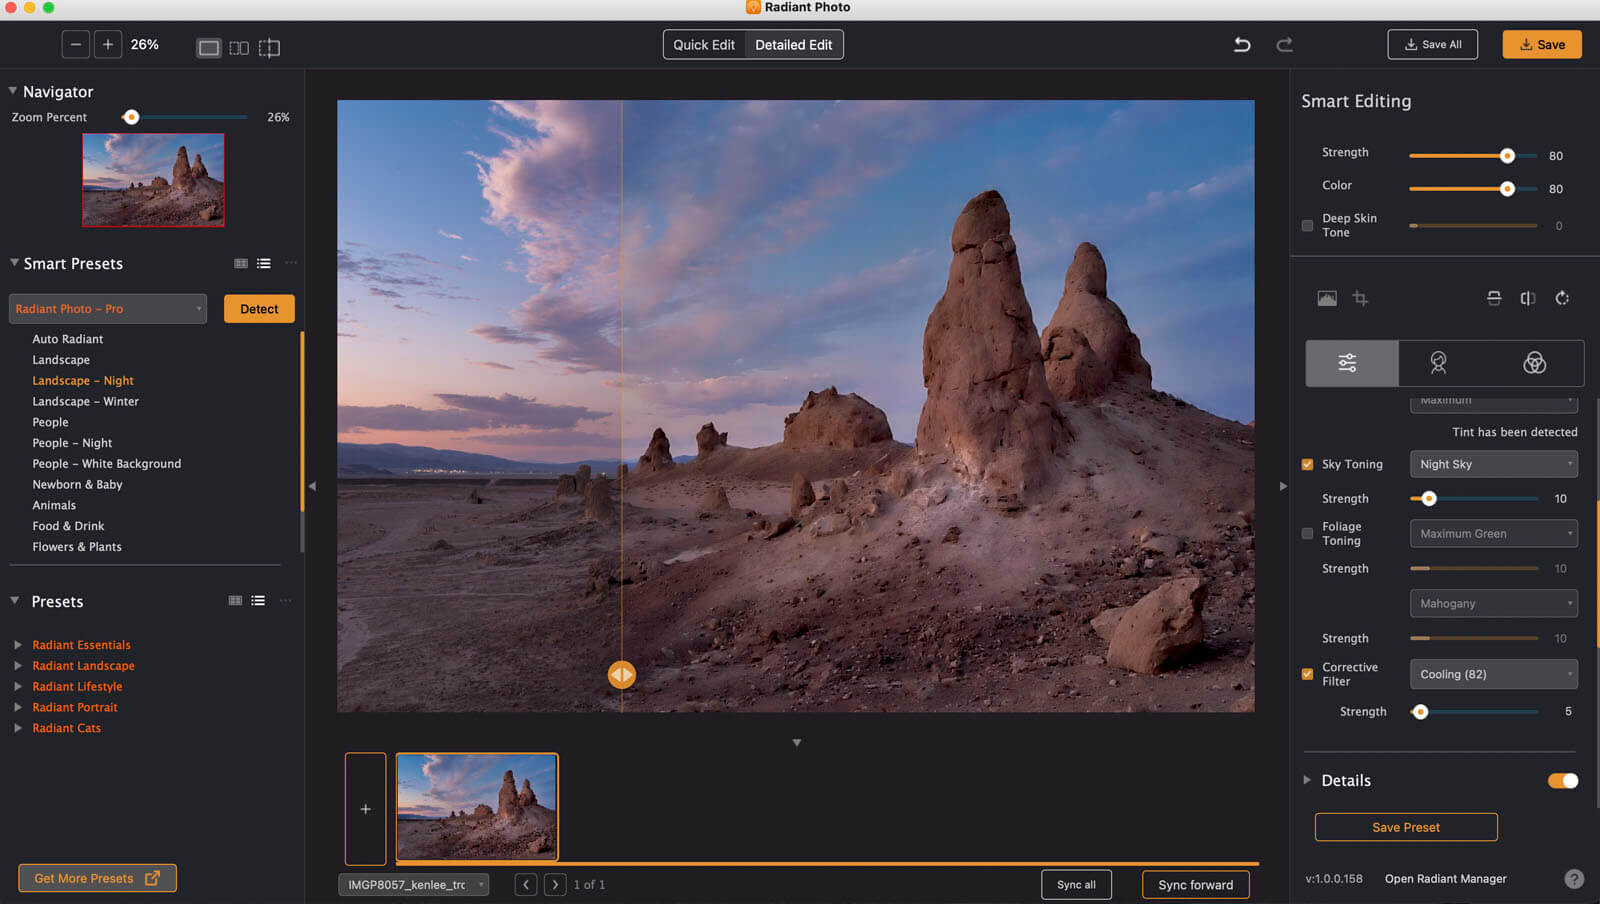Open the Cooling (82) filter dropdown

[1493, 674]
